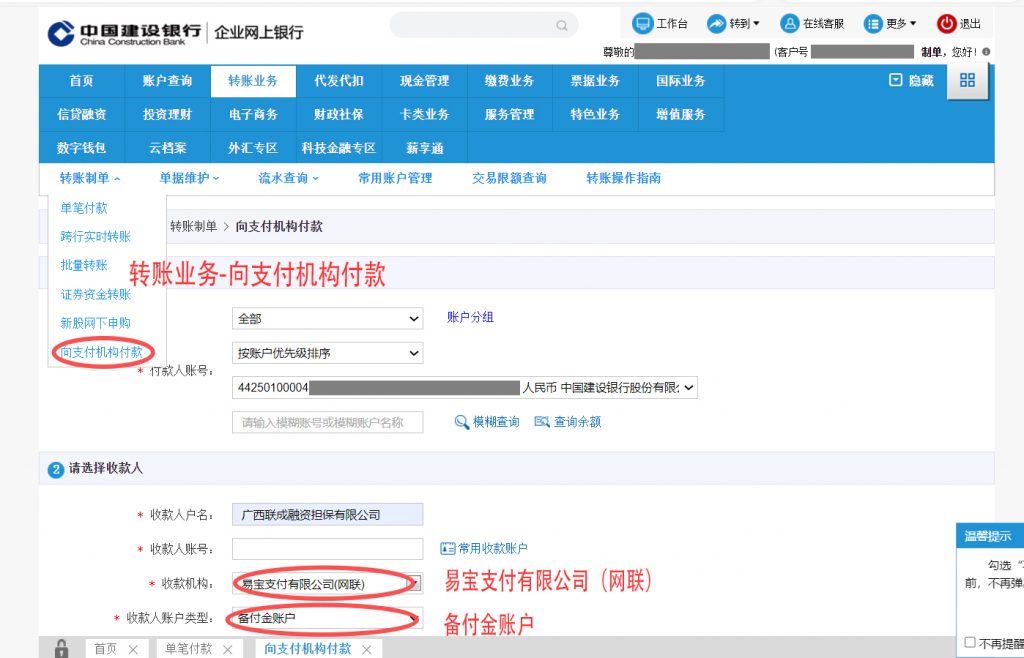Click the 账户分组 link
The image size is (1024, 658).
point(470,317)
